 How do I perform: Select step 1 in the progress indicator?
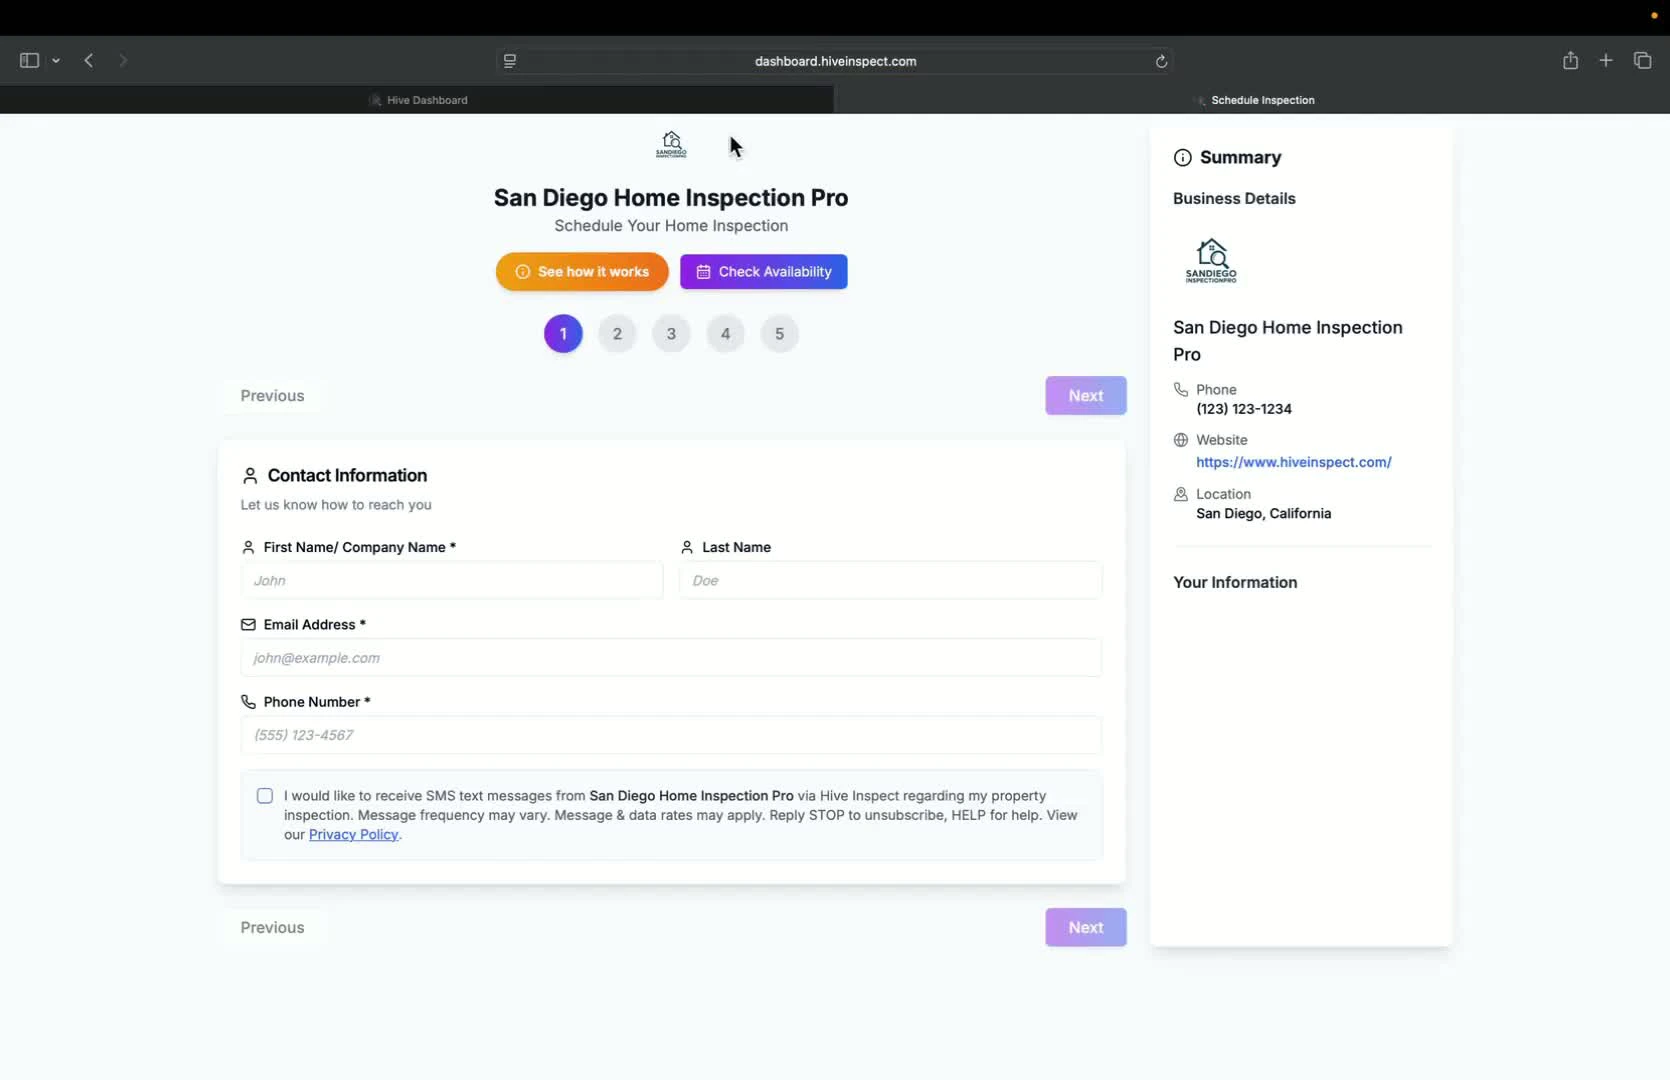(563, 334)
